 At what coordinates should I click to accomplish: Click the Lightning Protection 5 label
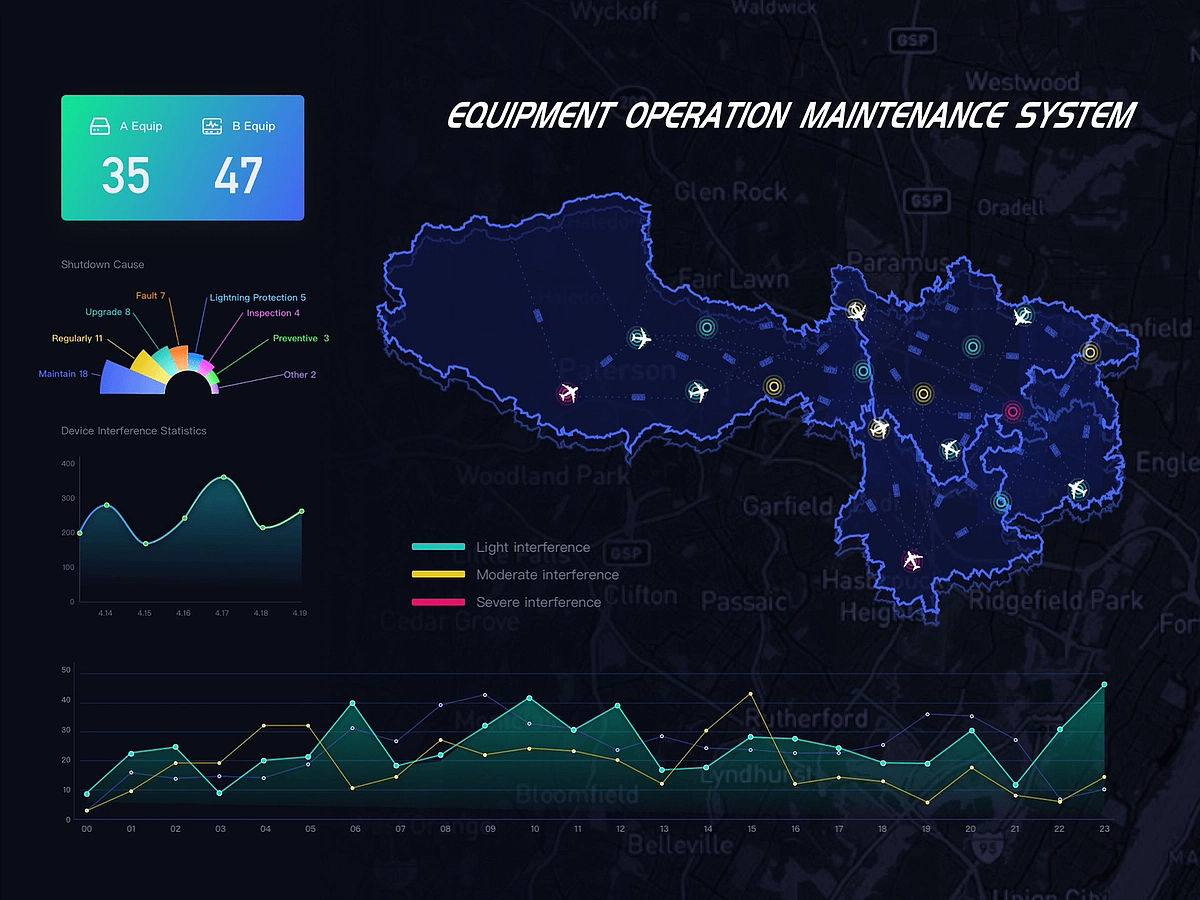click(x=257, y=298)
